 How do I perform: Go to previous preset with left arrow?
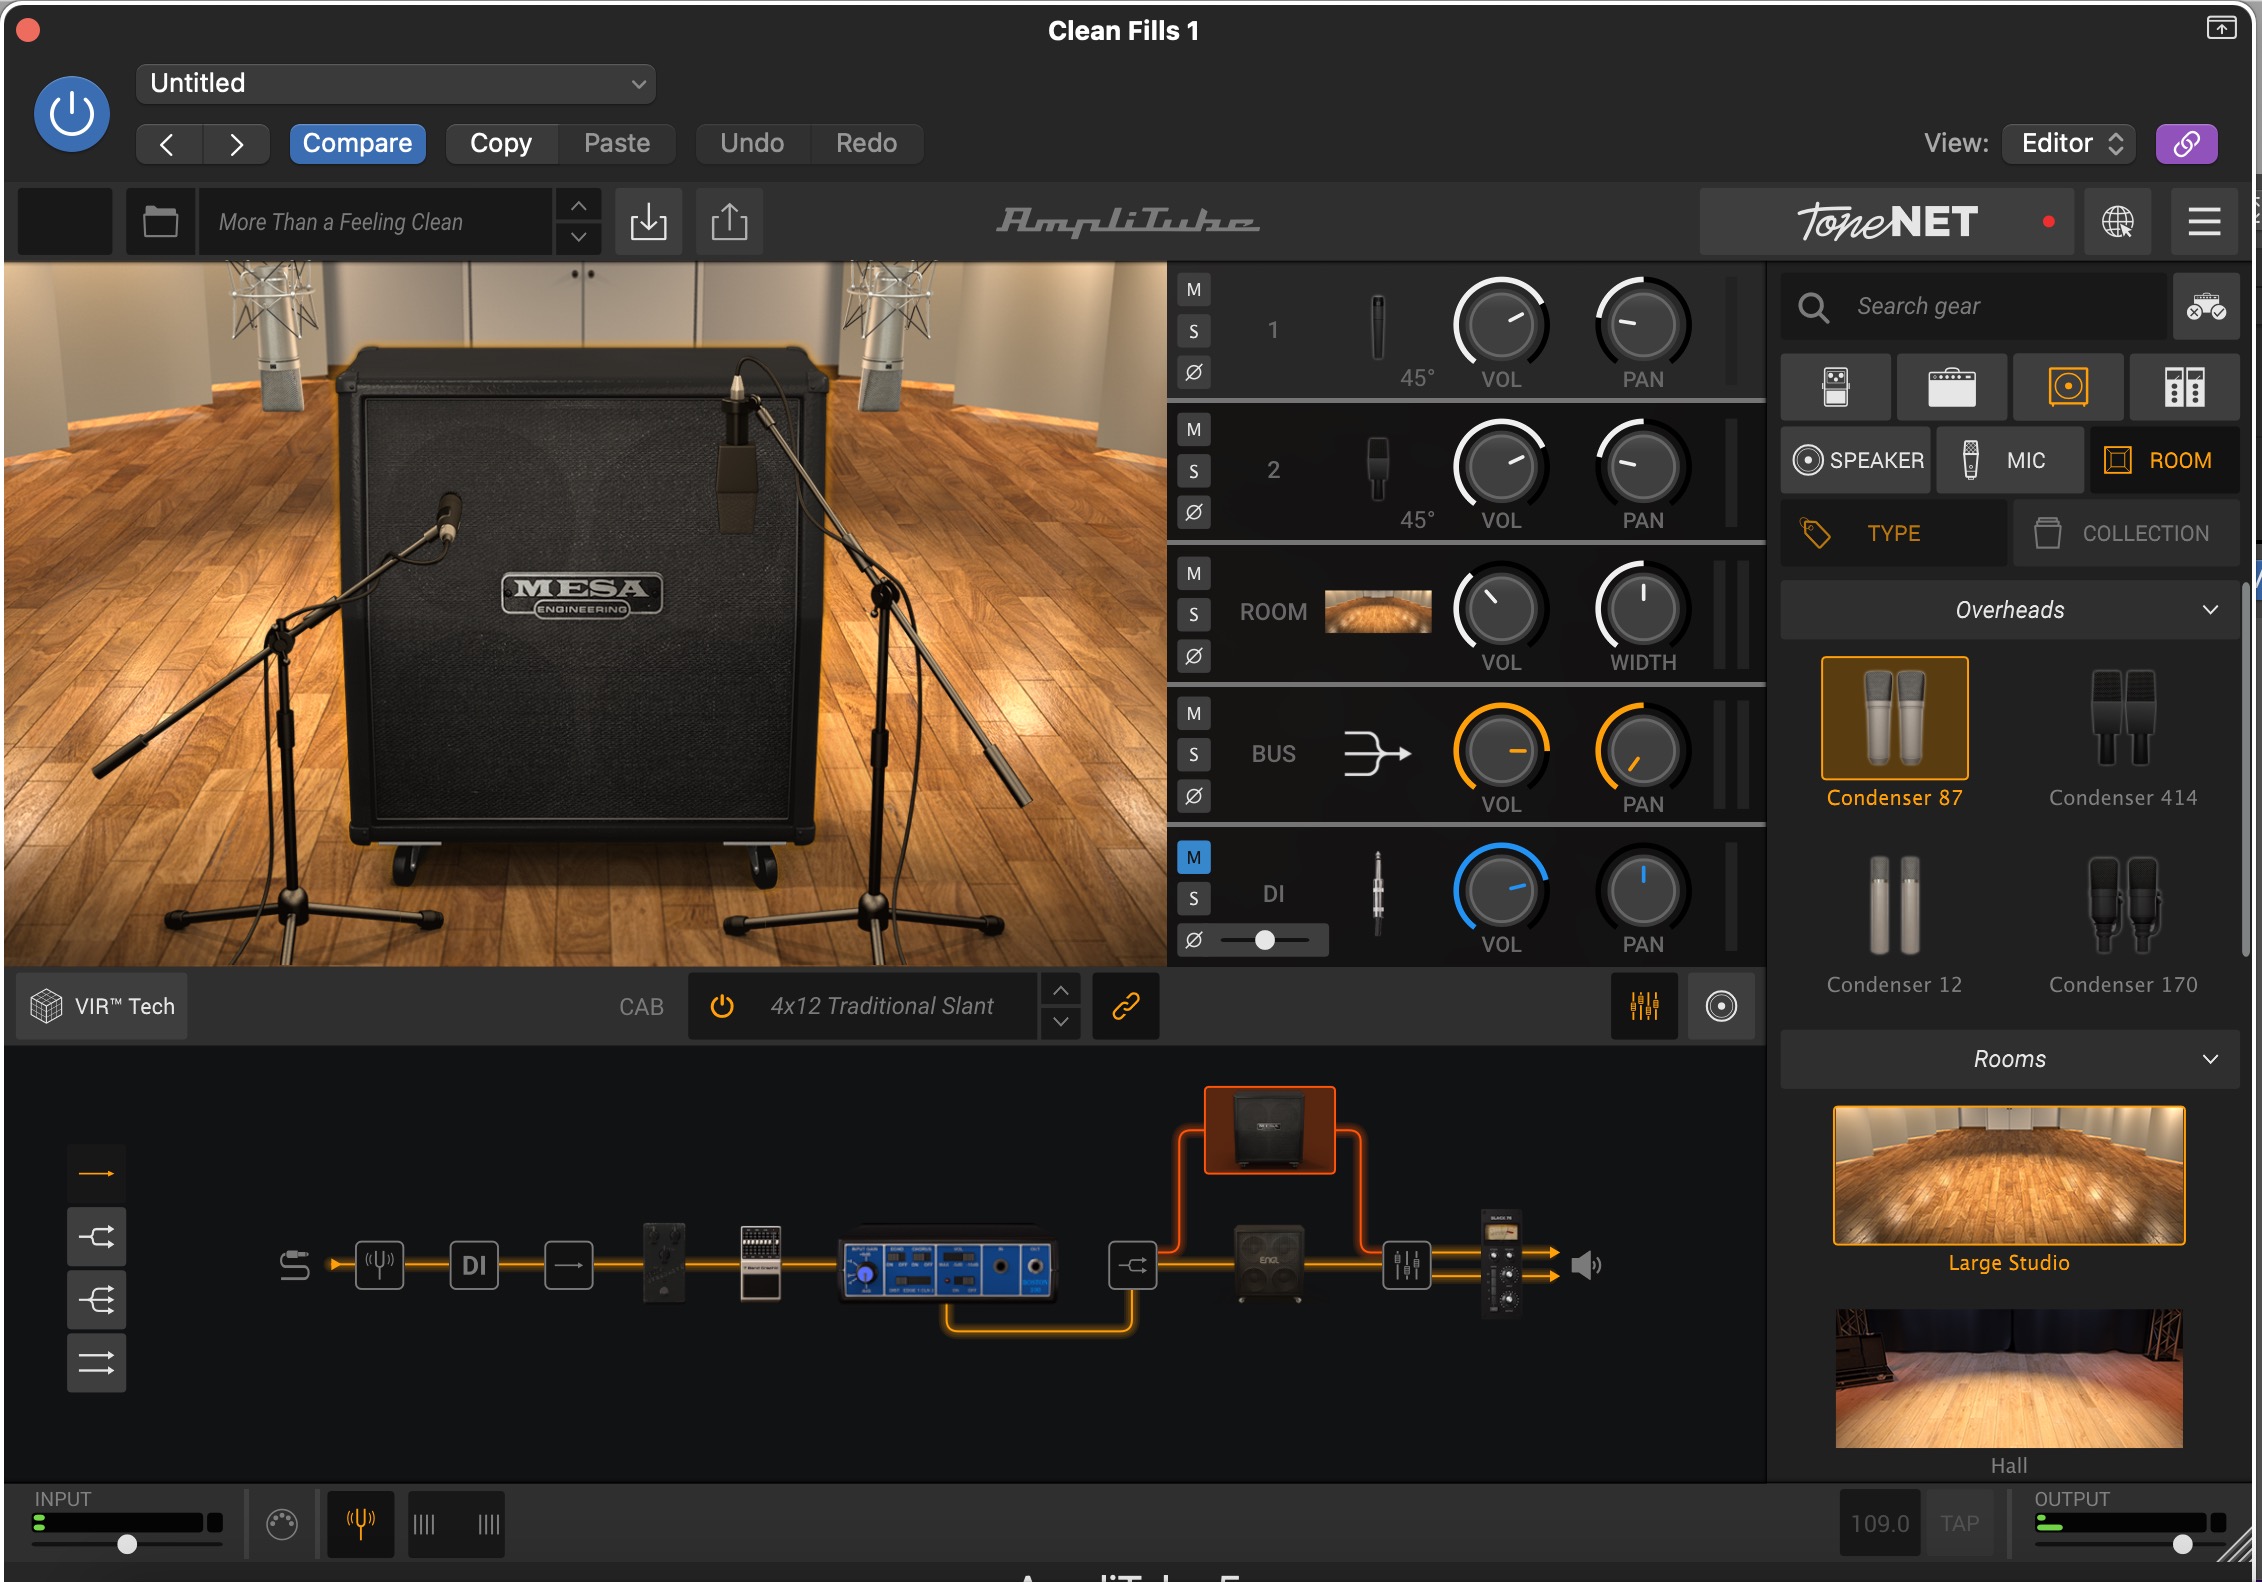coord(168,144)
